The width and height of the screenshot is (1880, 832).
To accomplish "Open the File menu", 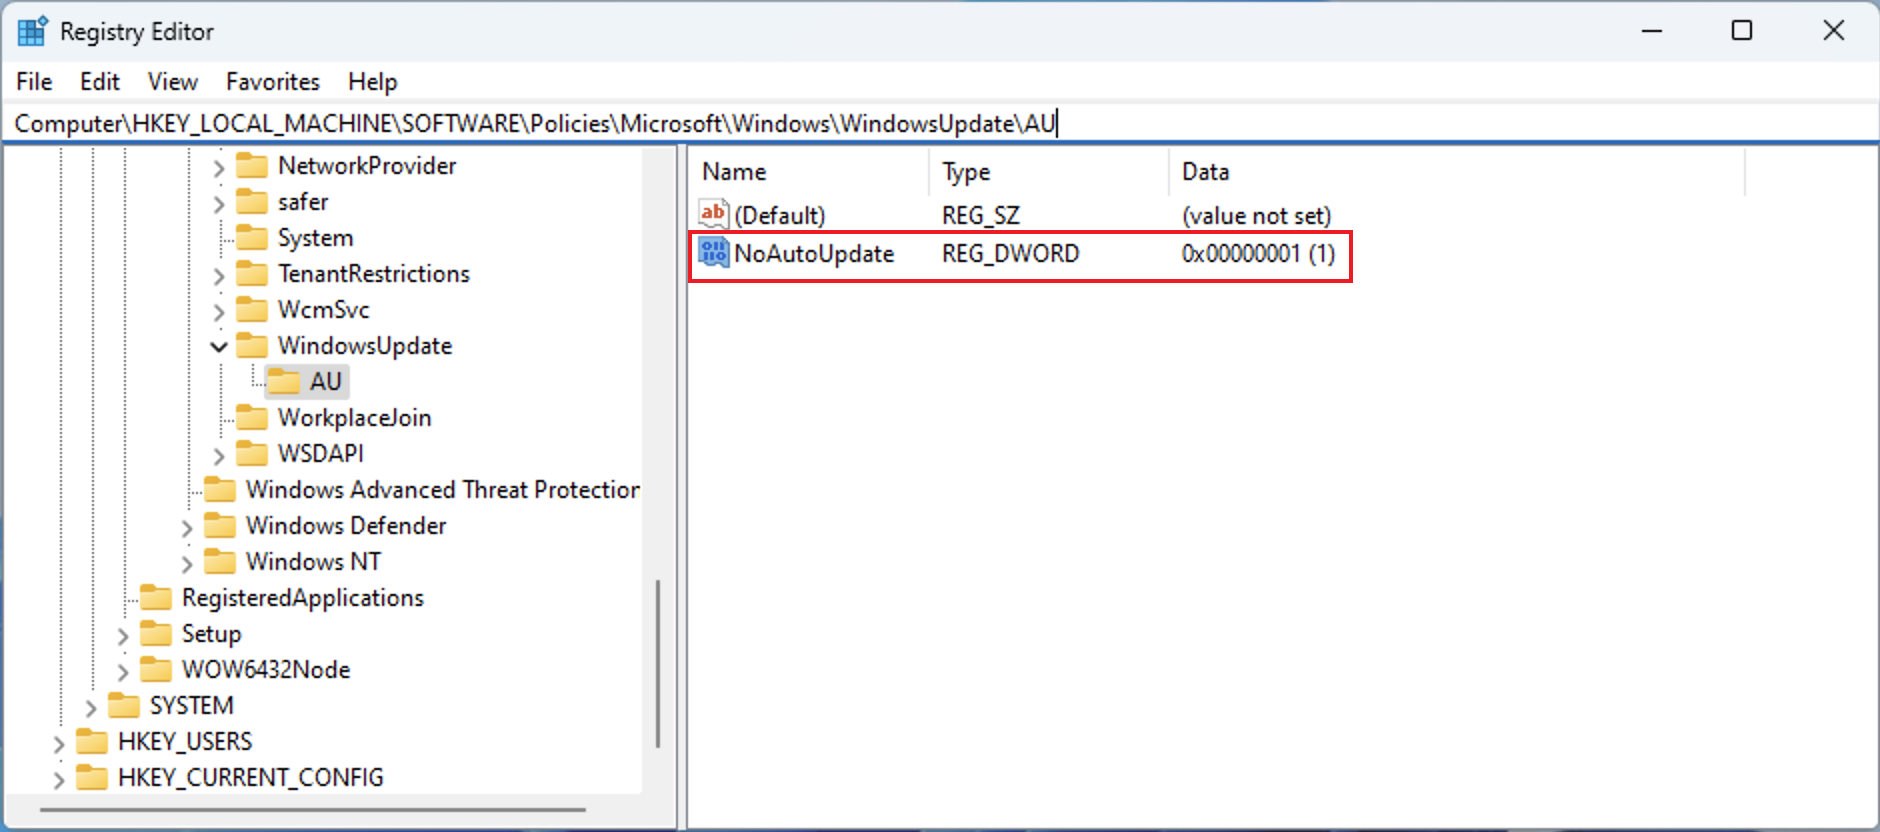I will tap(34, 82).
